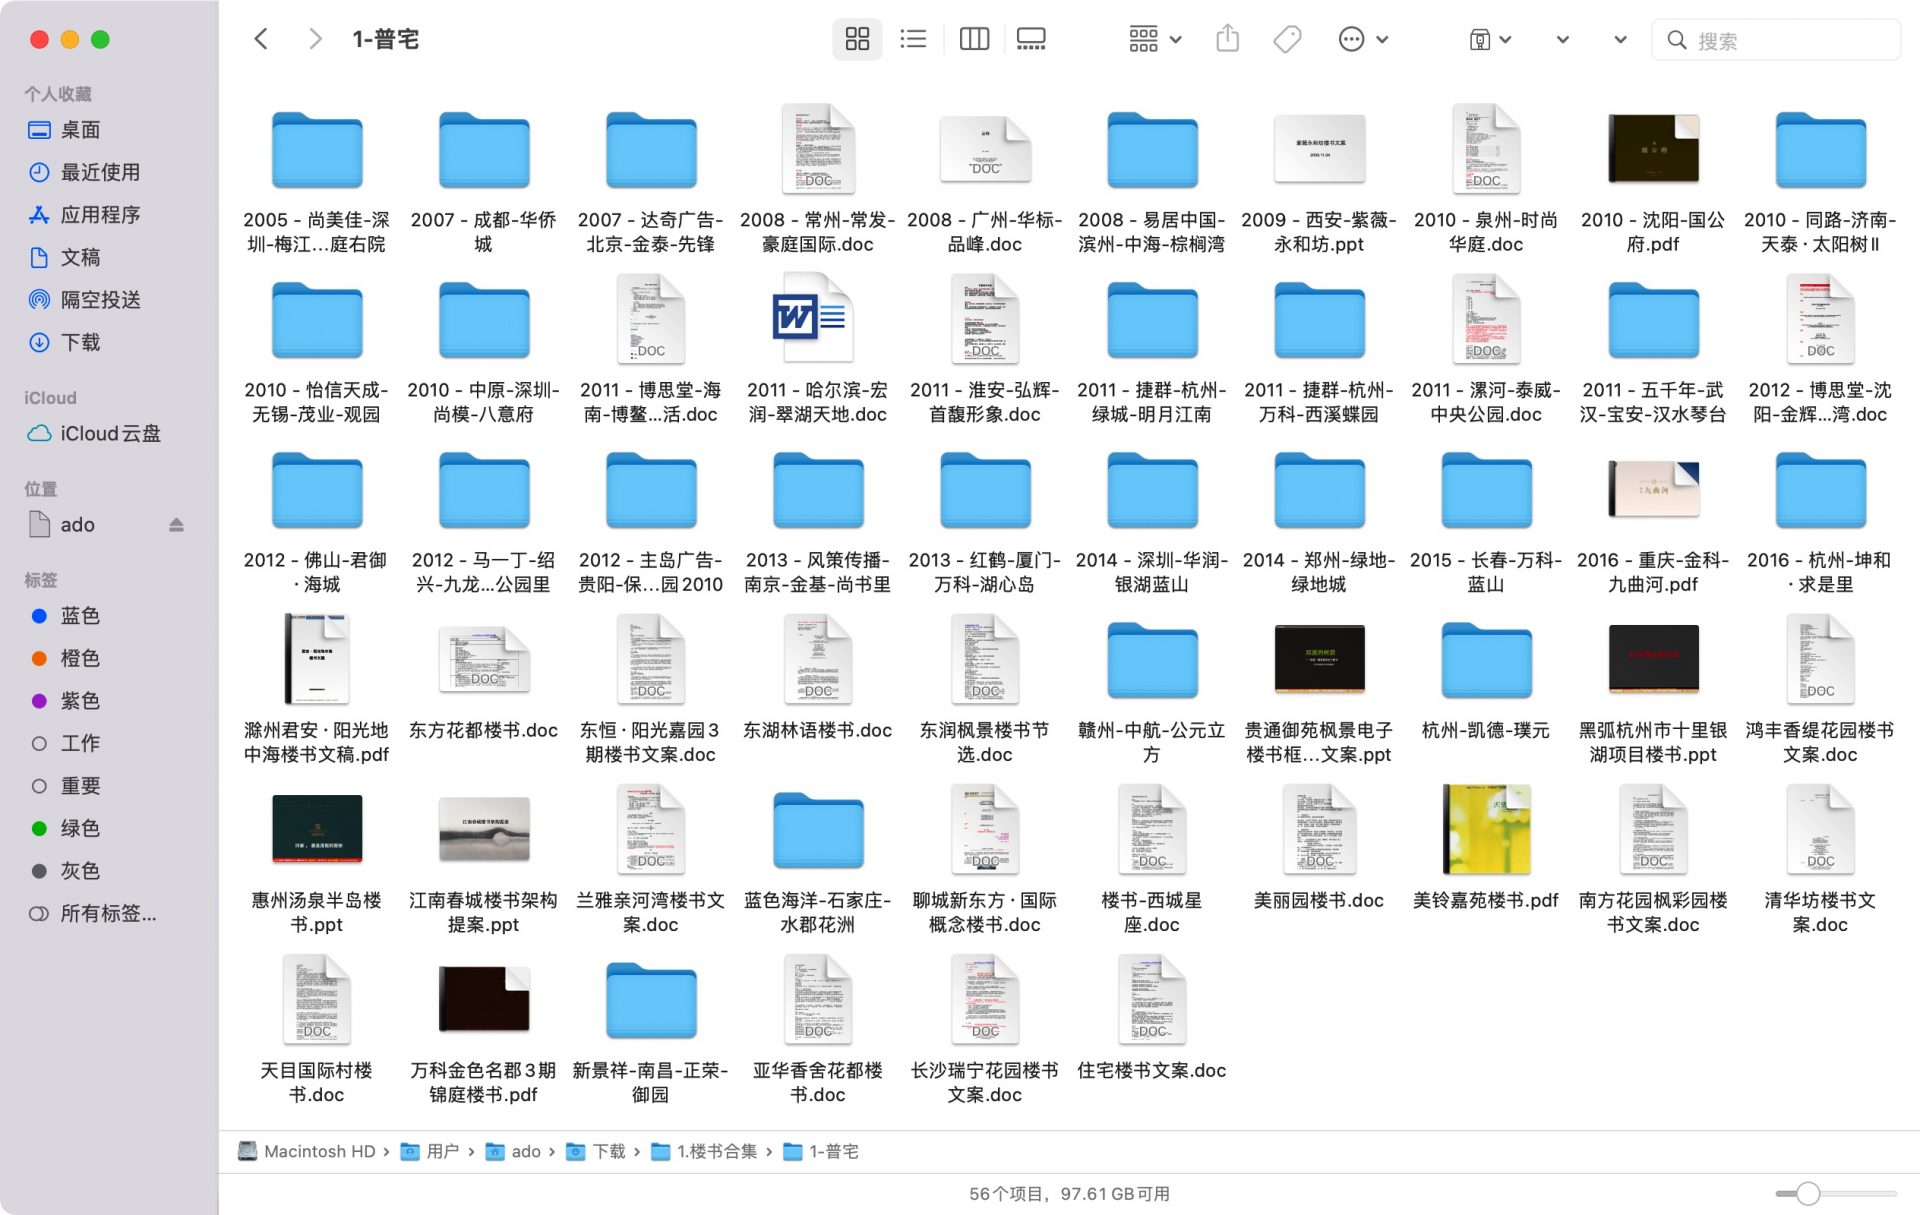Select the purple tag in the sidebar
The width and height of the screenshot is (1920, 1215).
tap(80, 701)
